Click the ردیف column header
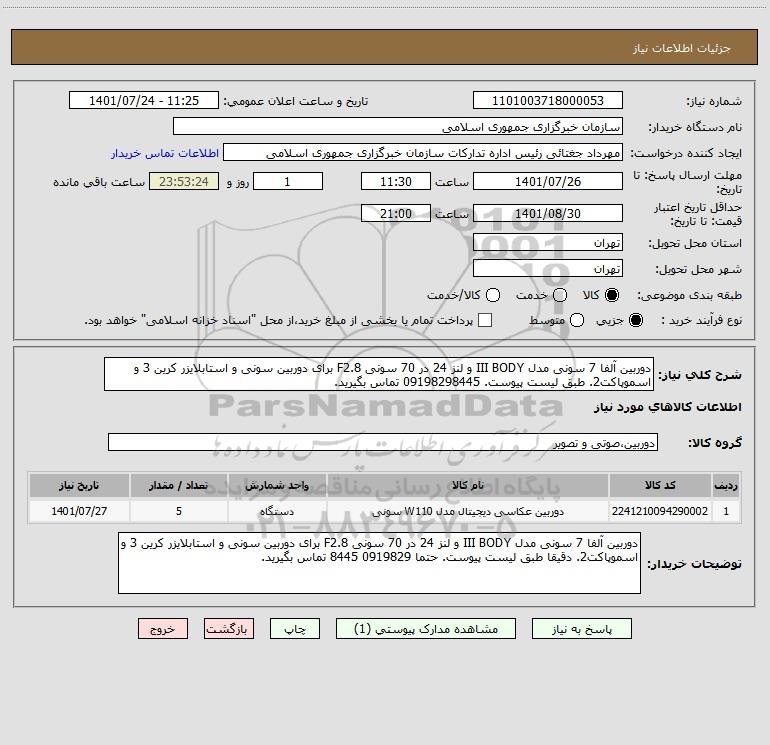This screenshot has width=770, height=745. (x=726, y=485)
